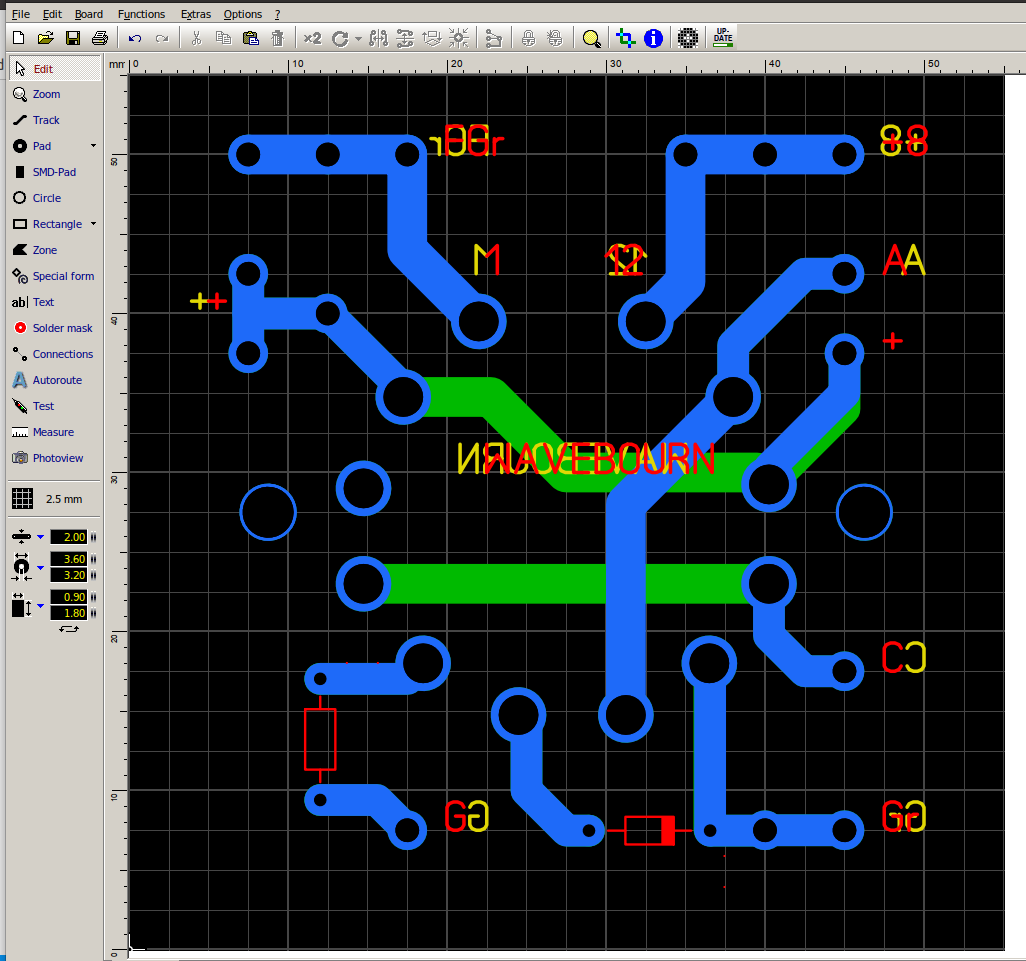Open the info panel blue icon
This screenshot has height=961, width=1026.
(x=653, y=39)
